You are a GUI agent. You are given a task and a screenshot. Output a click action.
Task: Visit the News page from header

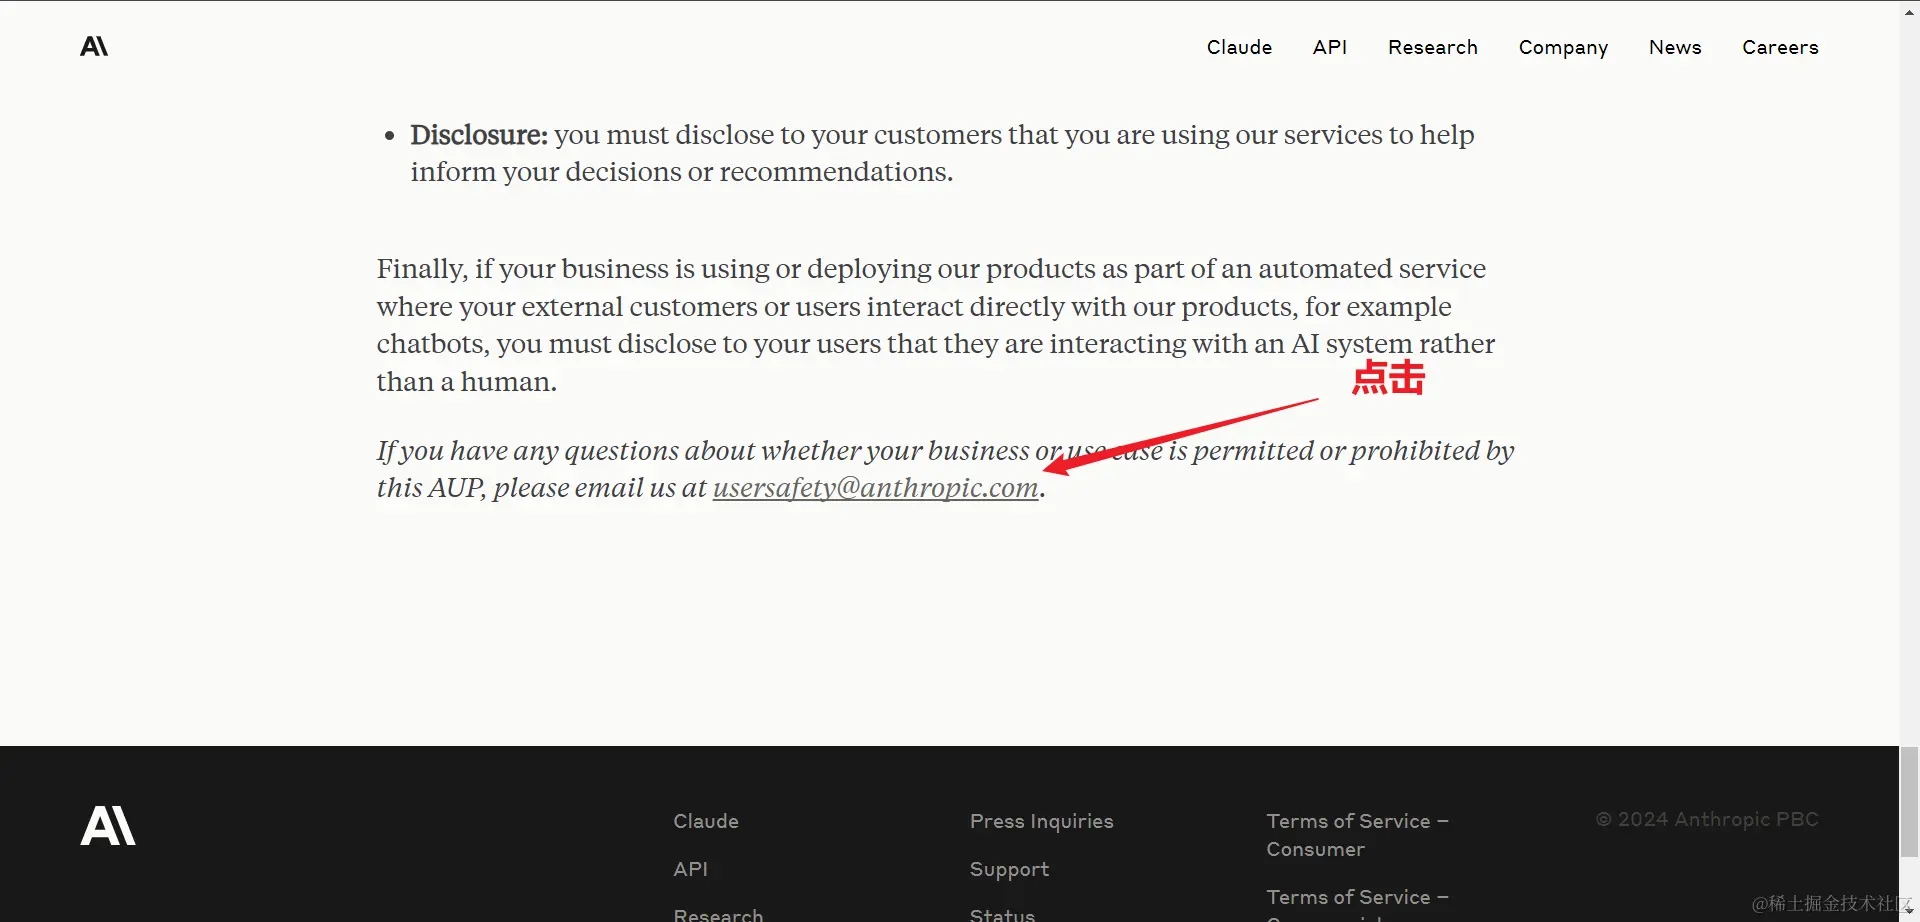tap(1675, 47)
